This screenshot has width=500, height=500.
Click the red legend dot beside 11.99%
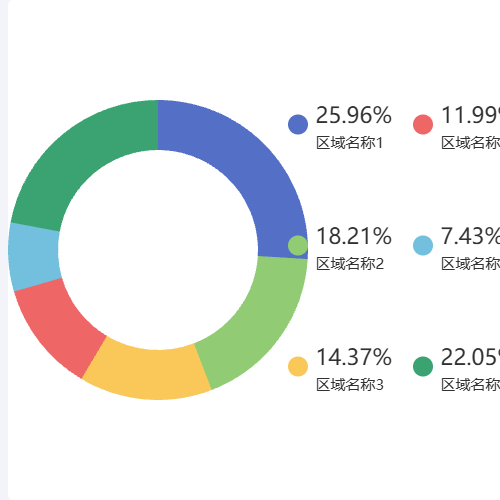(x=423, y=124)
